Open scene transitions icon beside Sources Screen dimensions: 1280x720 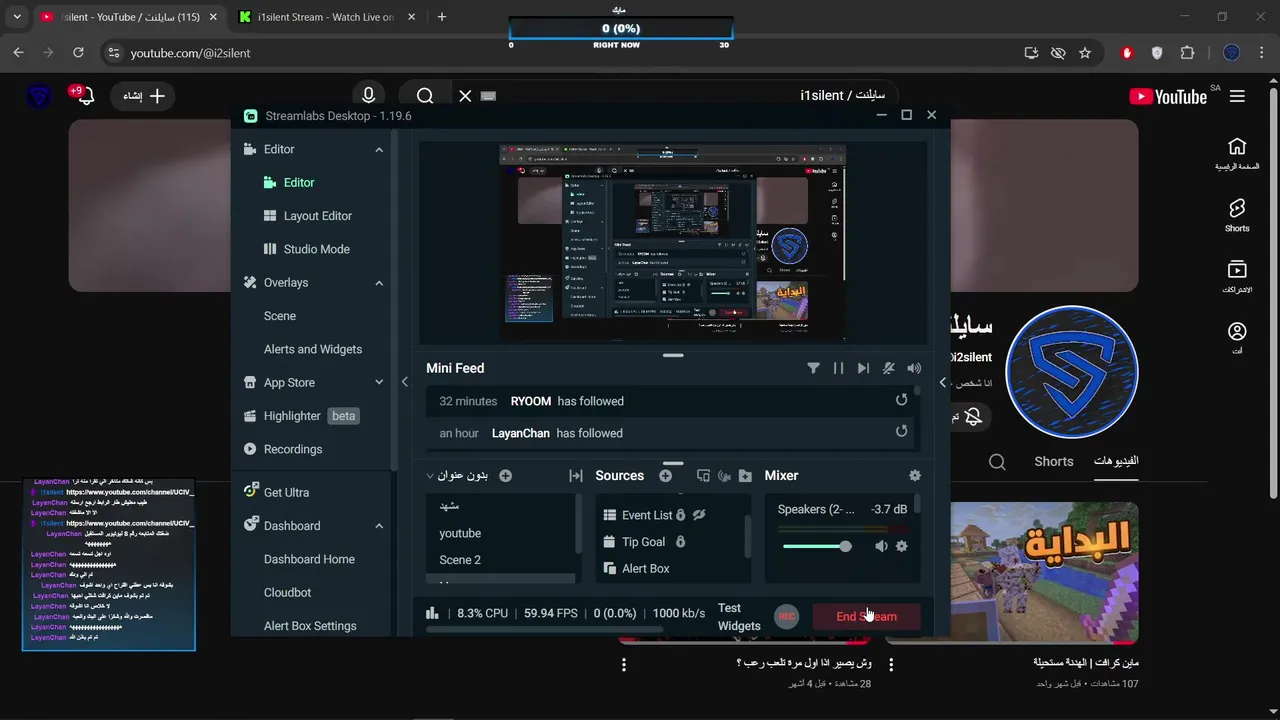[x=576, y=476]
